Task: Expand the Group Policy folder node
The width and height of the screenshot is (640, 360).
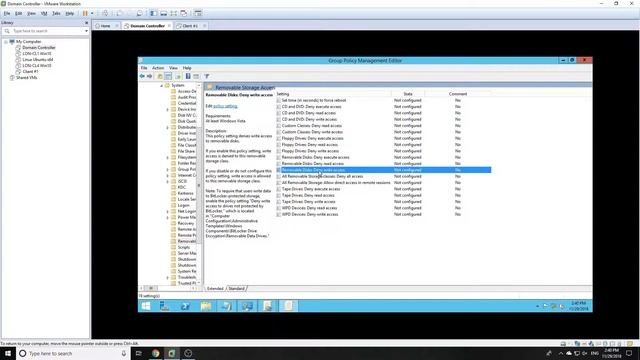Action: (167, 169)
